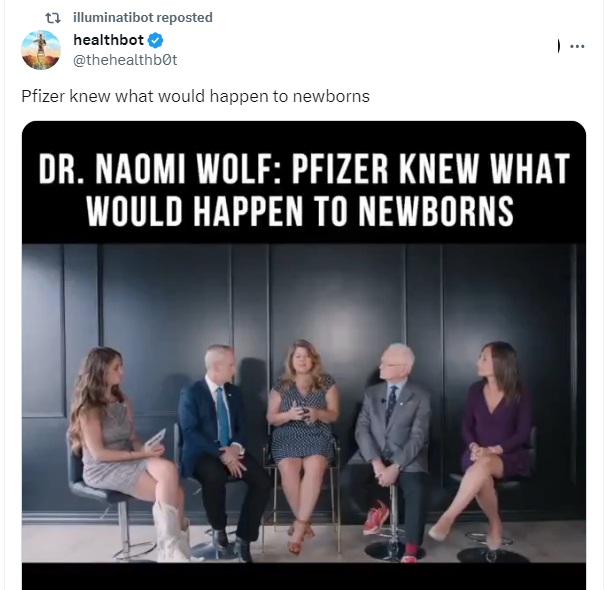This screenshot has width=605, height=590.
Task: Click the white video headline caption
Action: [x=304, y=189]
